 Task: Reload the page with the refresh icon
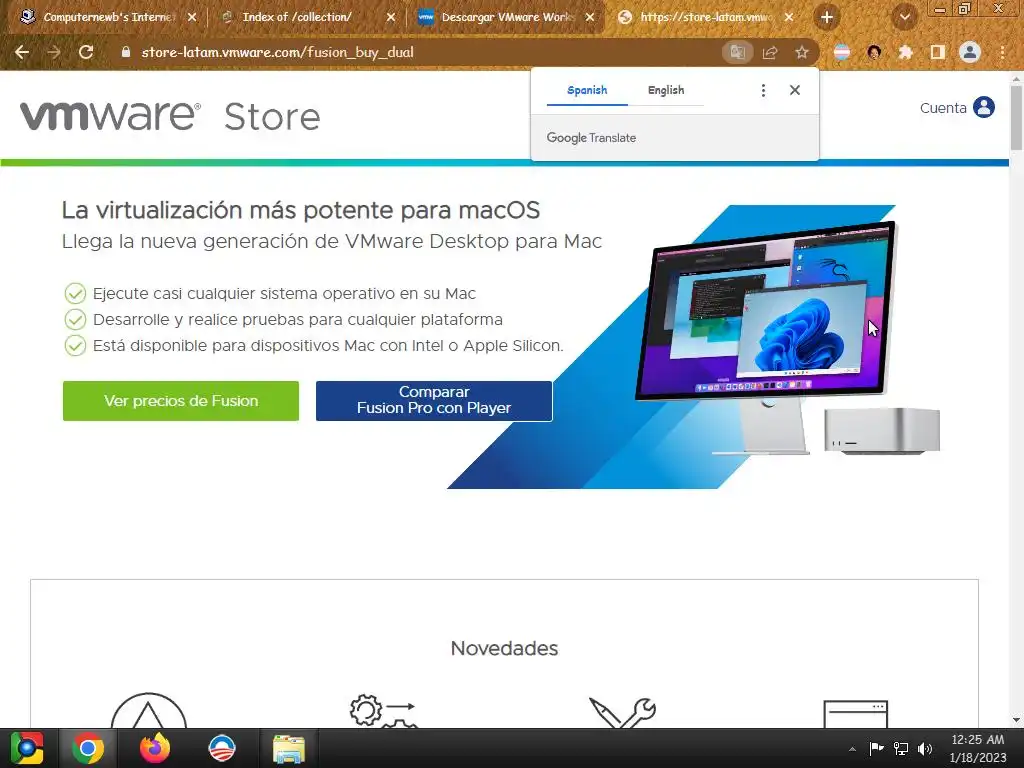(x=86, y=52)
